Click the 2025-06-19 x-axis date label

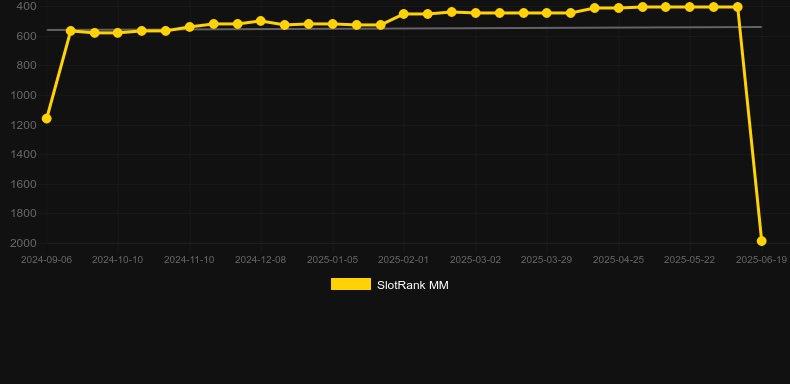point(761,260)
